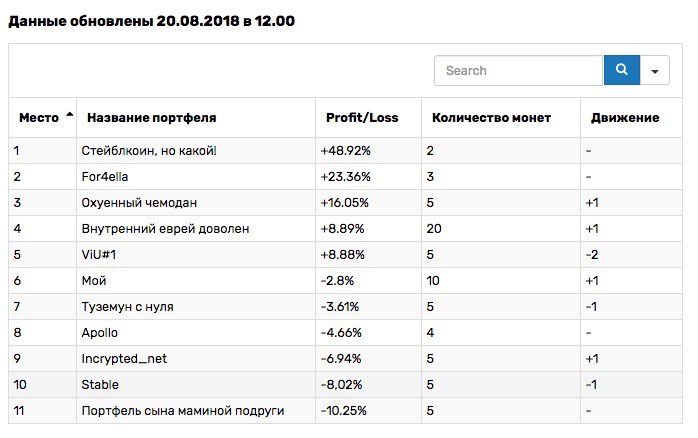This screenshot has height=438, width=698.
Task: Select the Внутренний еврей доволен row
Action: (345, 229)
